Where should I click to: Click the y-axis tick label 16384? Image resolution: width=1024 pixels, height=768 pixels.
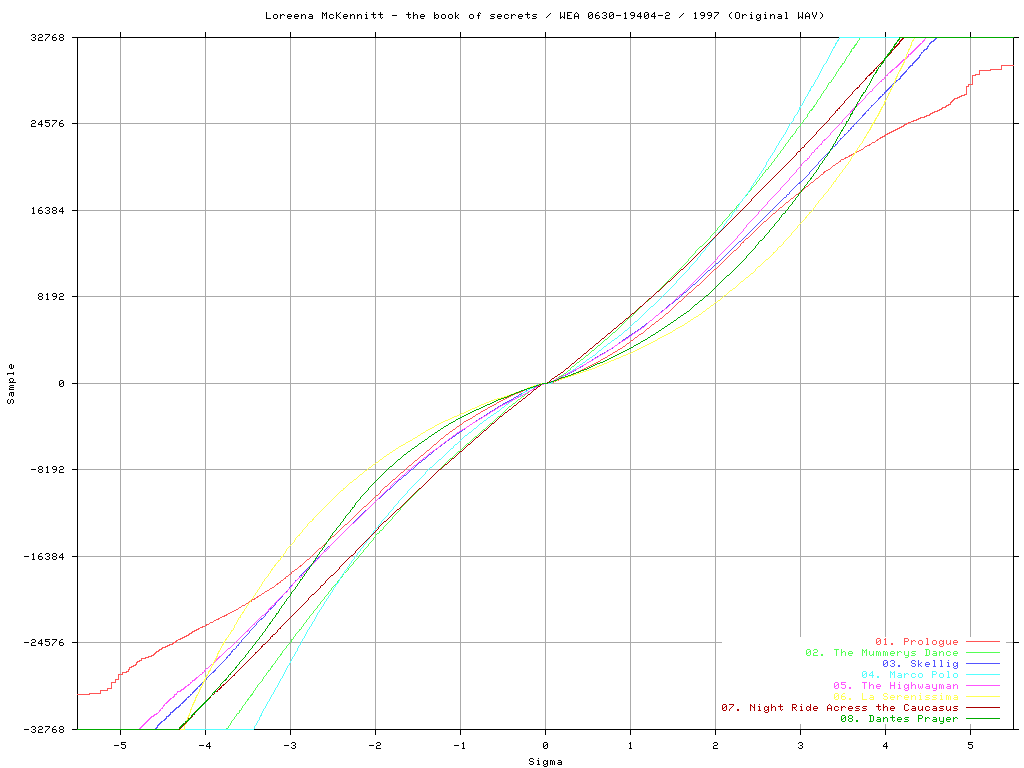pos(48,210)
